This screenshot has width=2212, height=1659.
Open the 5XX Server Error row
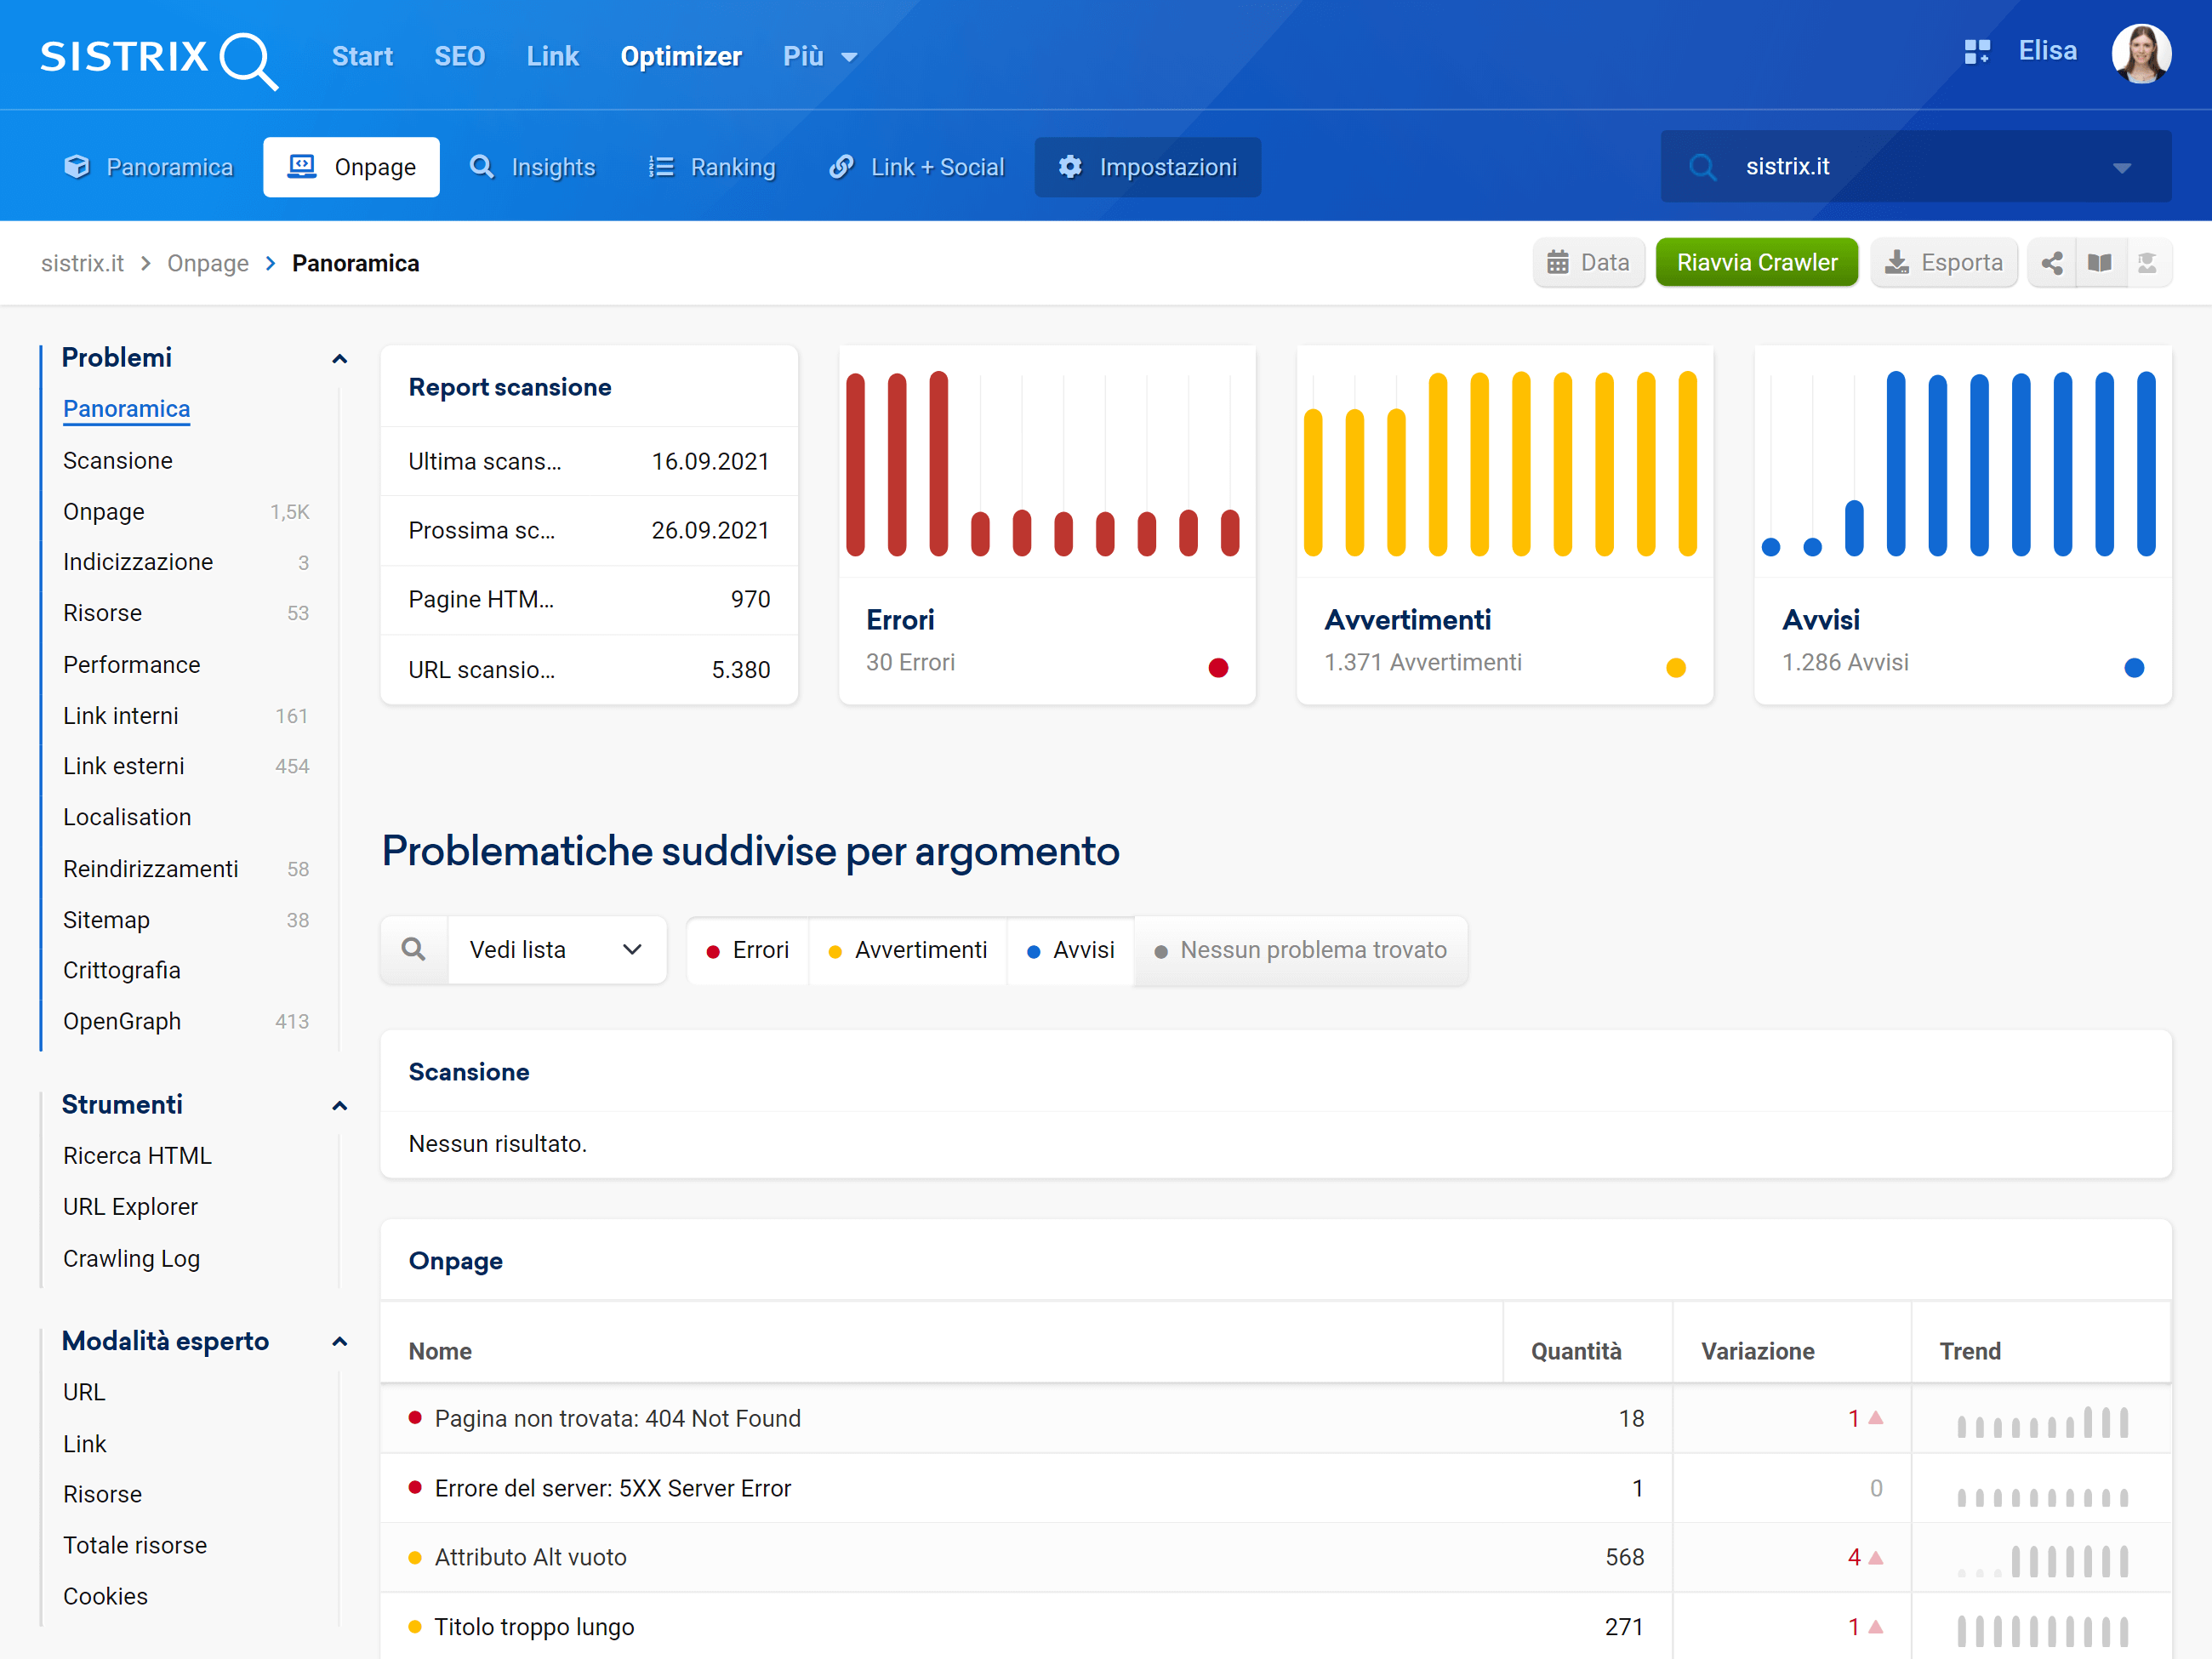click(1275, 1488)
